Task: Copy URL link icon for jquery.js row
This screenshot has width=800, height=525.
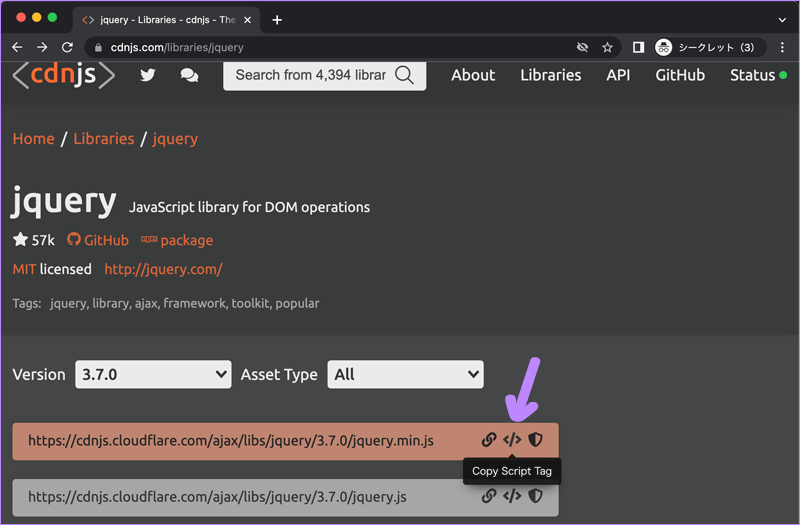Action: 489,496
